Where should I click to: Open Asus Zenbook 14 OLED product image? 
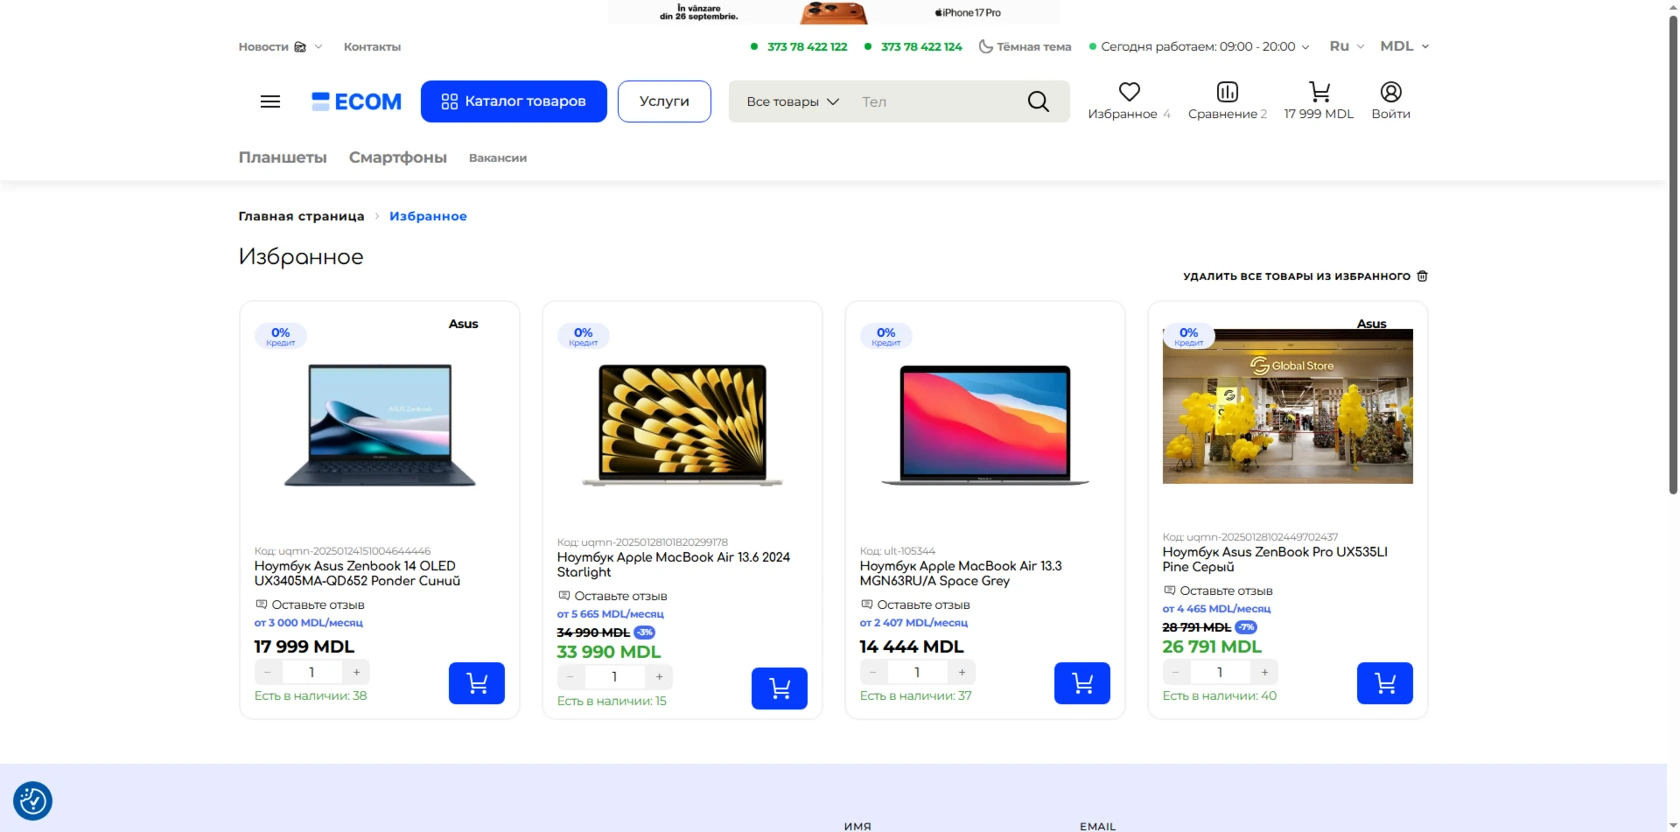coord(380,425)
